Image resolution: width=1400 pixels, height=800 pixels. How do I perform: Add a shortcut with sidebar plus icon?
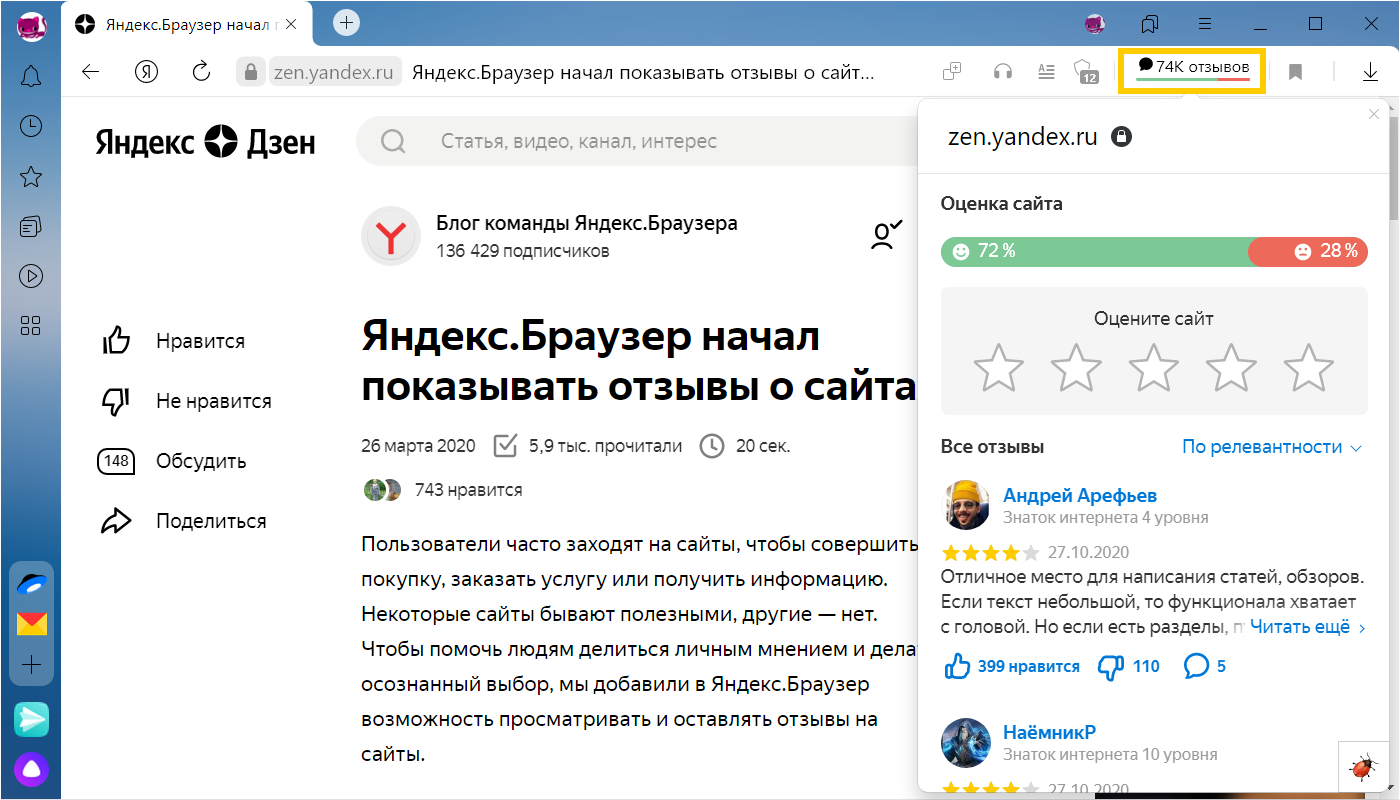(31, 664)
